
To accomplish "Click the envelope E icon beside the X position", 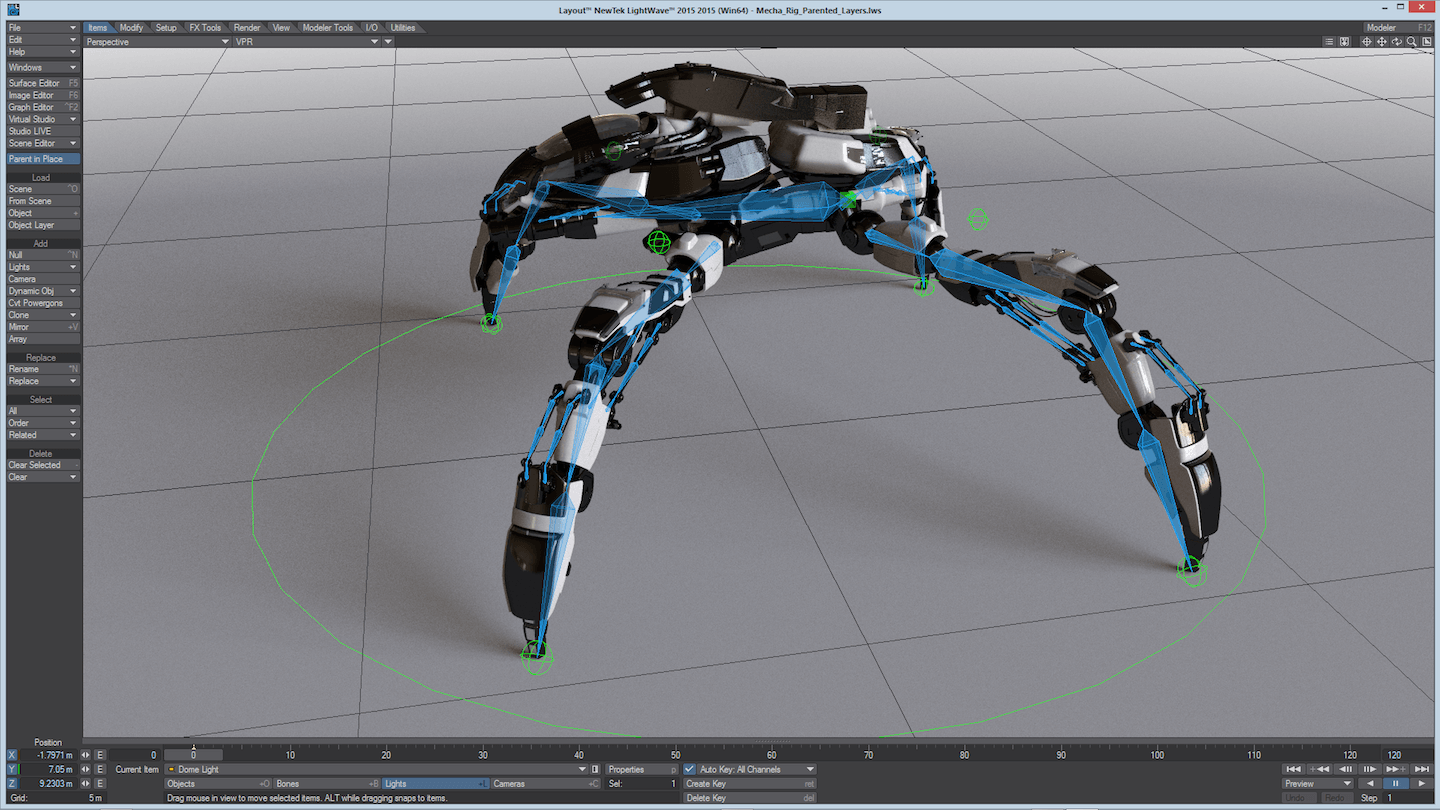I will [x=99, y=754].
